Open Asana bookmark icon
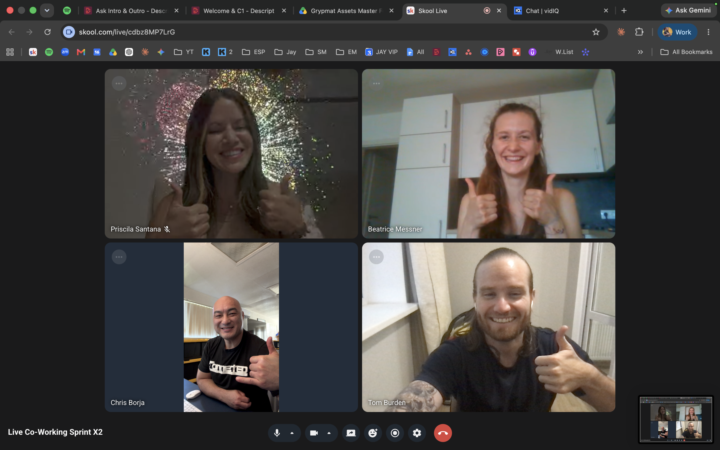 468,52
